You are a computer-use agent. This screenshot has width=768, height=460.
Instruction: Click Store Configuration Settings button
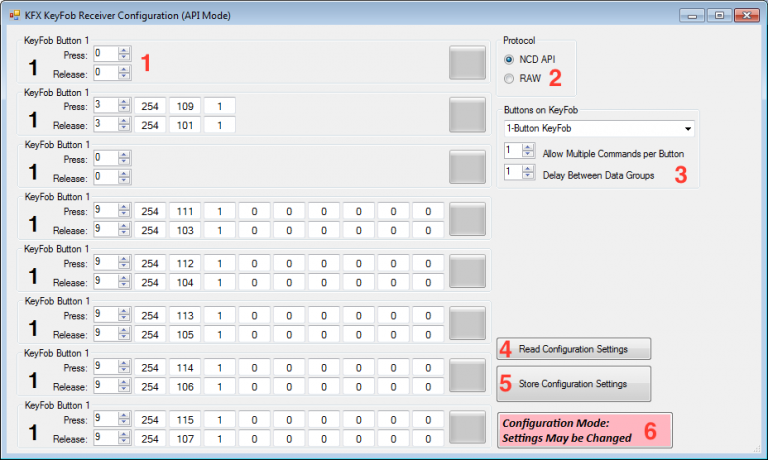coord(574,384)
